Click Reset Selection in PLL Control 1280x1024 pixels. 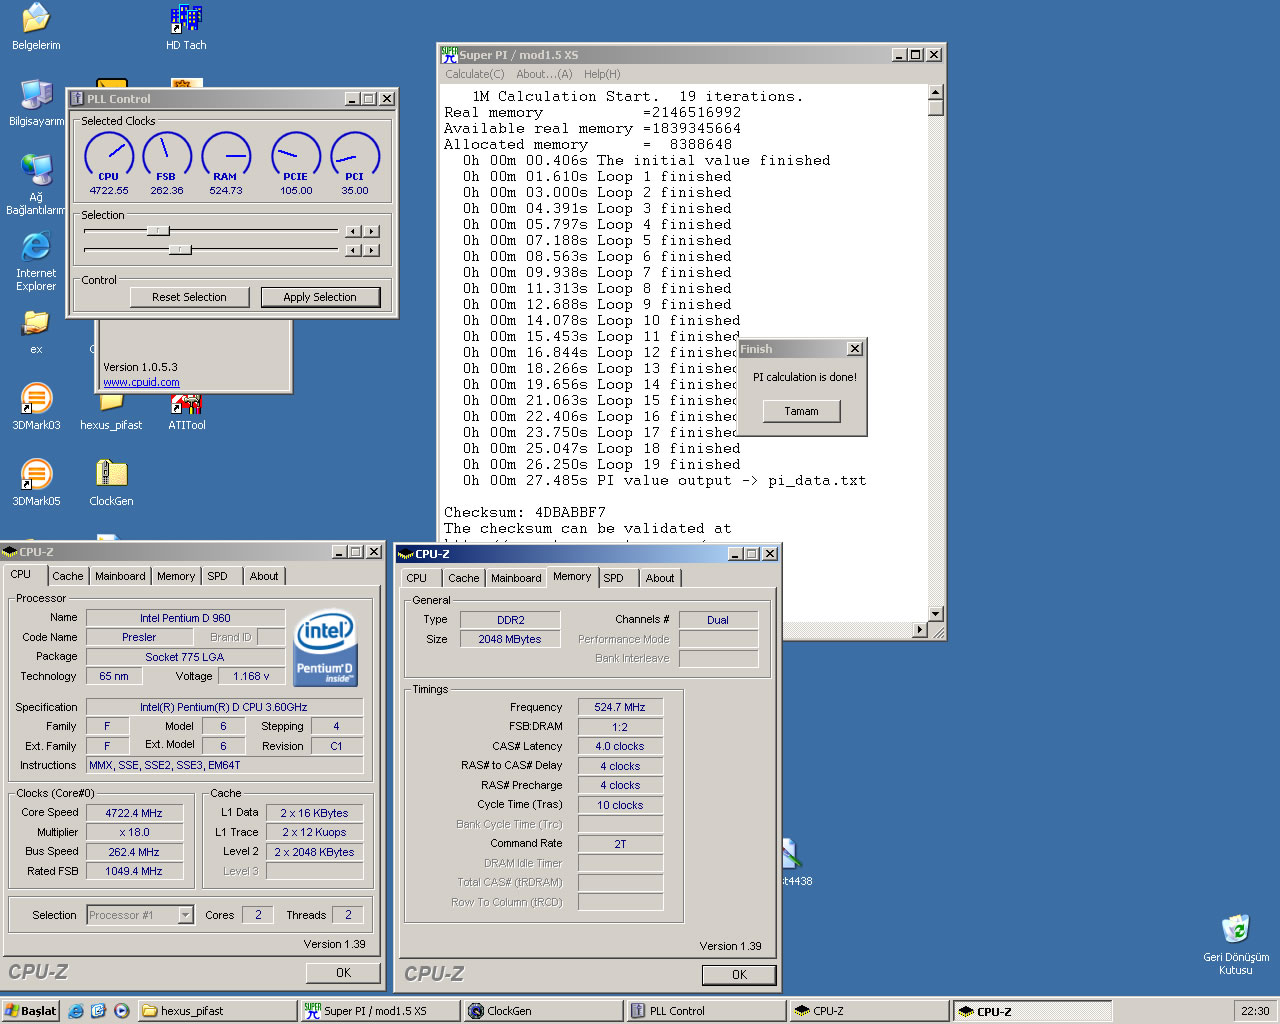[x=189, y=297]
